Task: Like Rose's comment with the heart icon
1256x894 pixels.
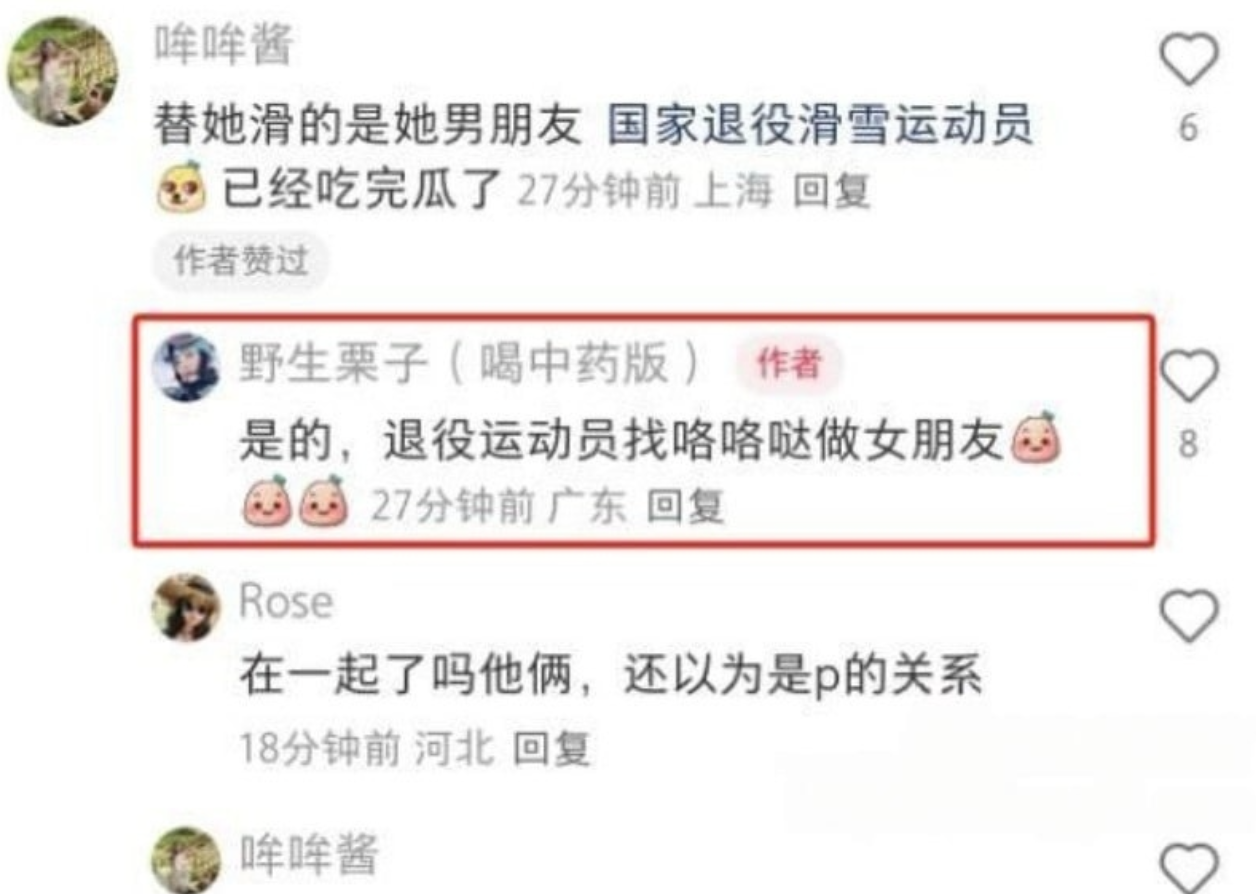Action: pos(1188,614)
